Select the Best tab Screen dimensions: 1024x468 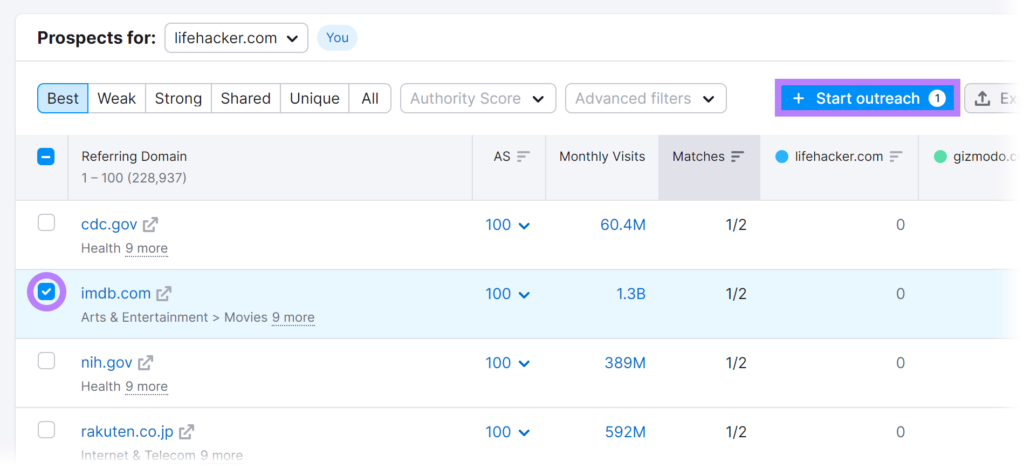click(63, 99)
